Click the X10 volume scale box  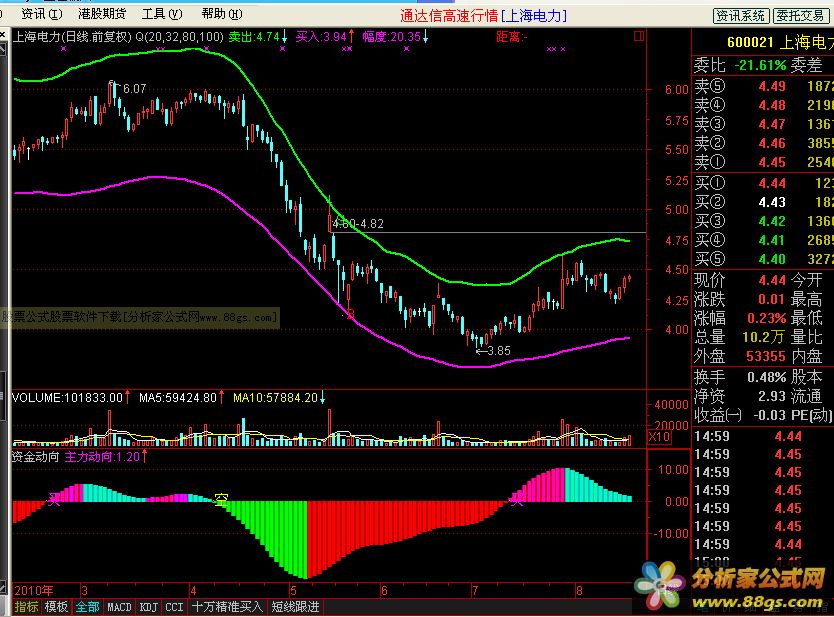tap(659, 437)
